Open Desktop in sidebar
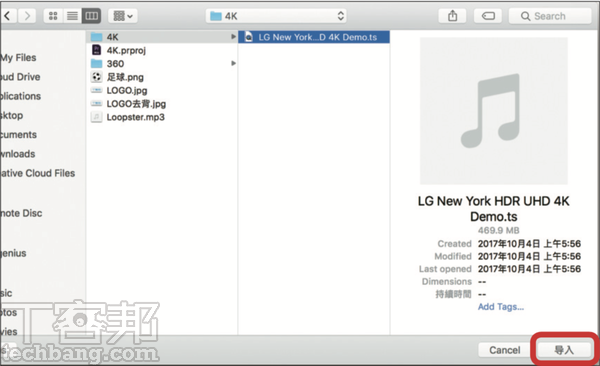 (11, 115)
